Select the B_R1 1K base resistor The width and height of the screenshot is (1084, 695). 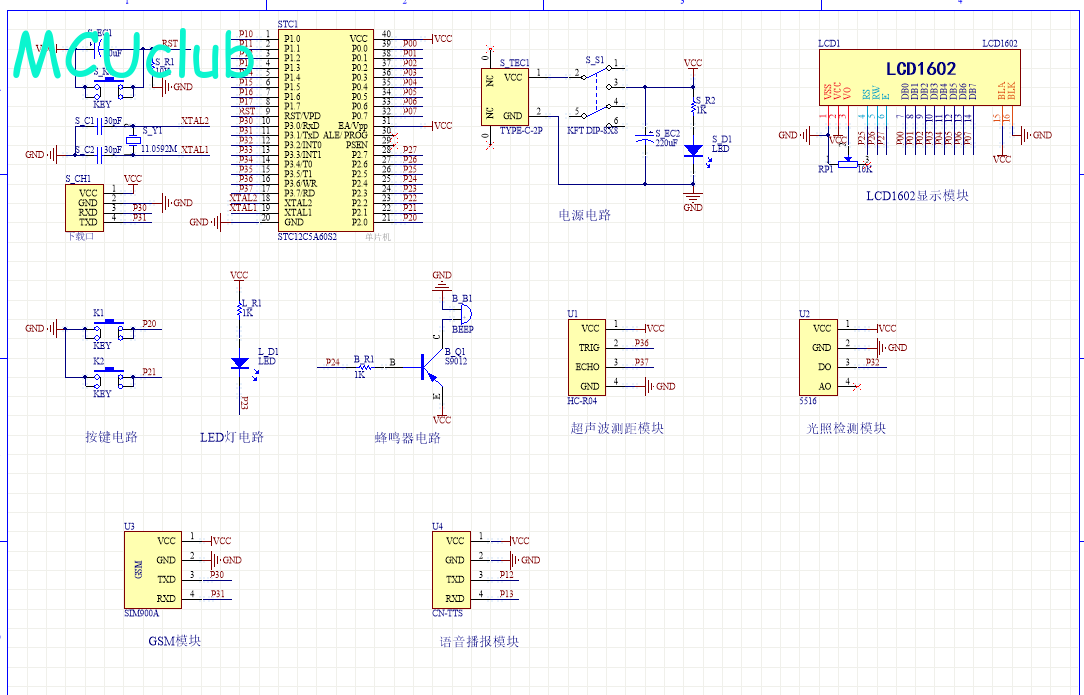tap(362, 368)
